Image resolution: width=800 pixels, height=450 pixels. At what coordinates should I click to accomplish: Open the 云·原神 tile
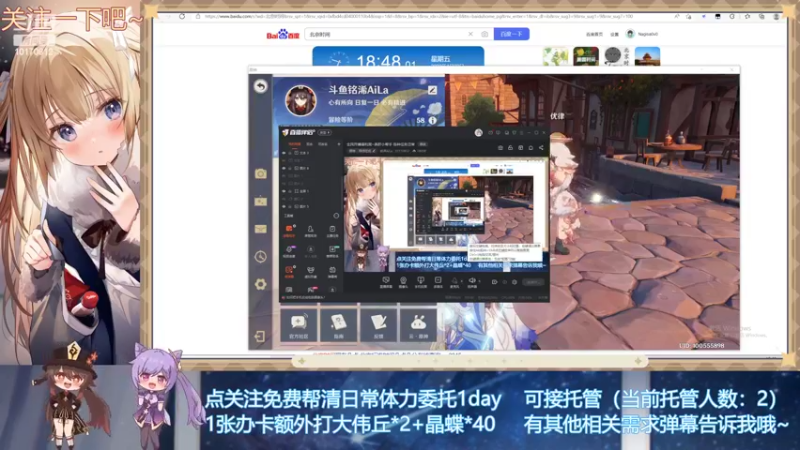pyautogui.click(x=418, y=325)
